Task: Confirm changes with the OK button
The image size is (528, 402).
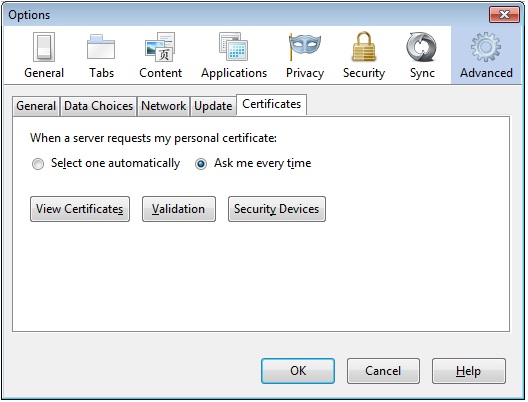Action: pos(298,371)
